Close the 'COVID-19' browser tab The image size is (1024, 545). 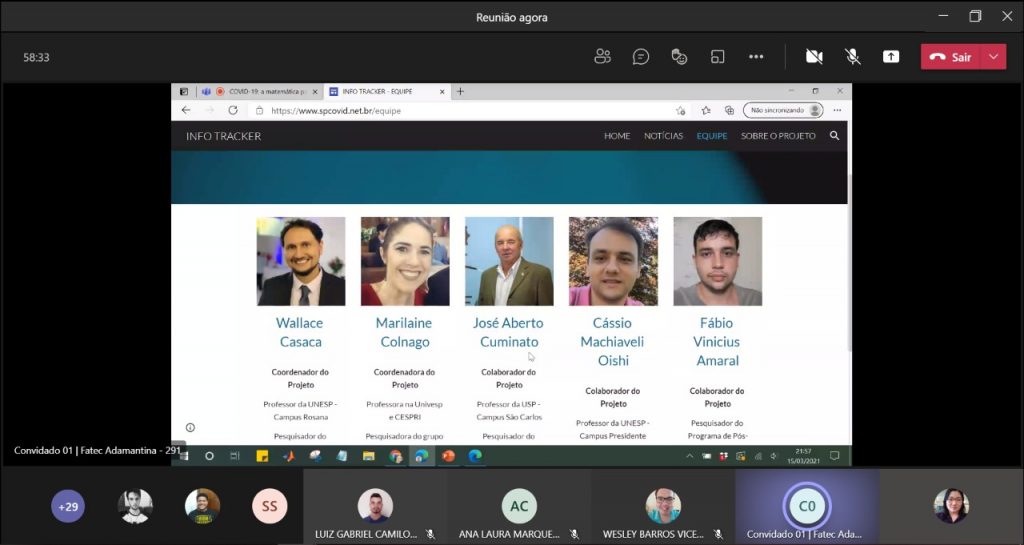[315, 92]
